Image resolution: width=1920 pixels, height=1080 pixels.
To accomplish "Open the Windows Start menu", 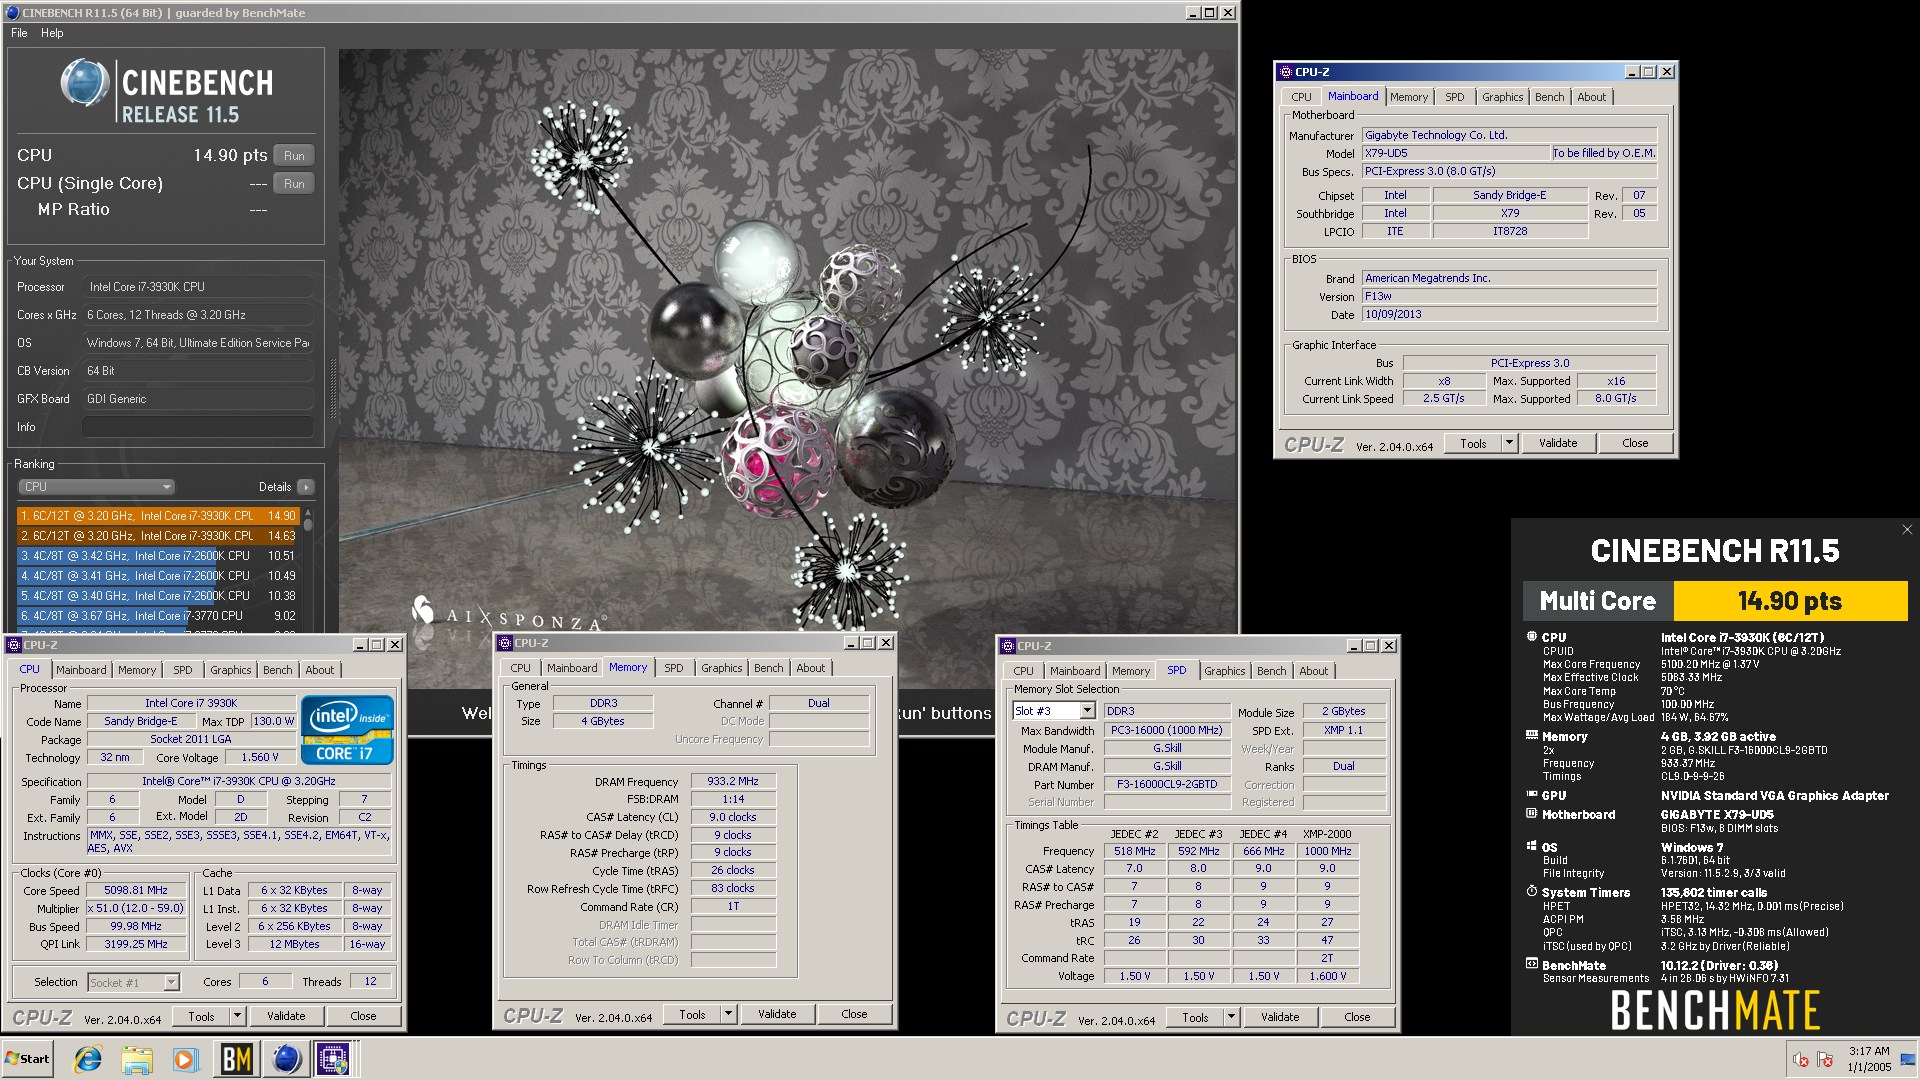I will (28, 1059).
